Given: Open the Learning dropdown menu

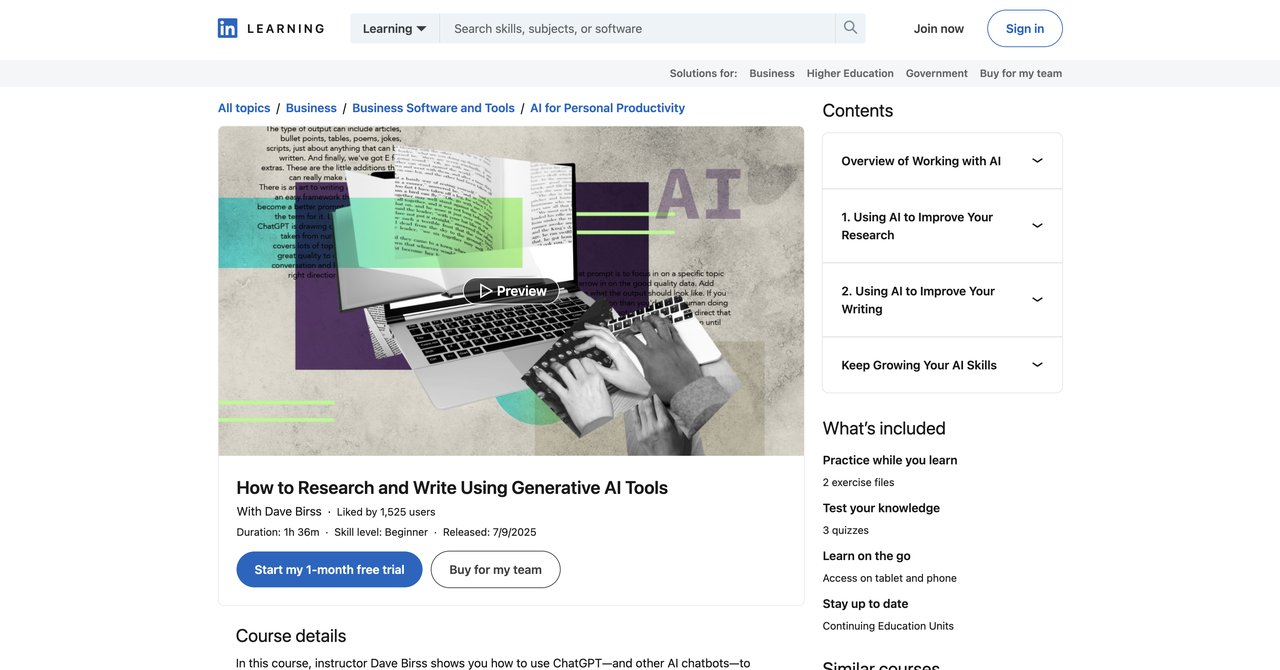Looking at the screenshot, I should [395, 28].
